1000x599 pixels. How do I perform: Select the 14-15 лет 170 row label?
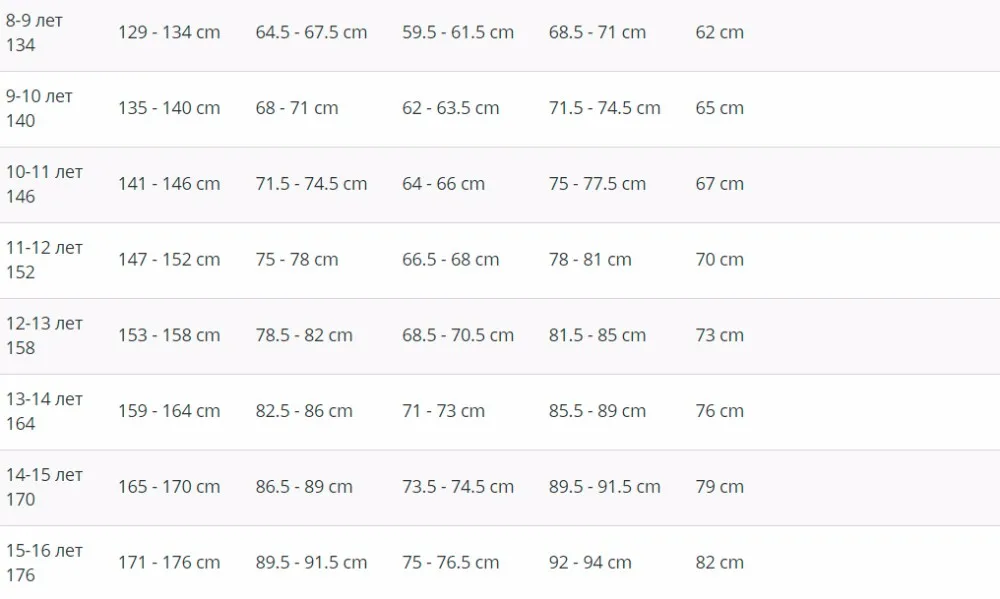click(44, 487)
